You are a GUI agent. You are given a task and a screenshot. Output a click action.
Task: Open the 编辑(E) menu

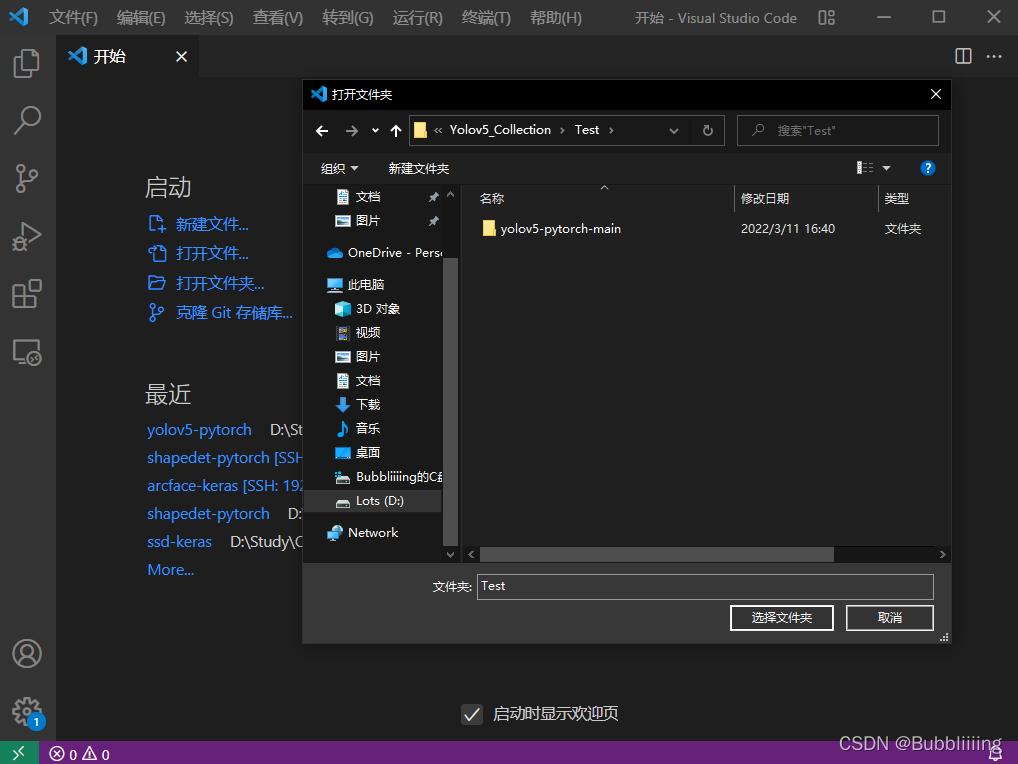pyautogui.click(x=141, y=18)
